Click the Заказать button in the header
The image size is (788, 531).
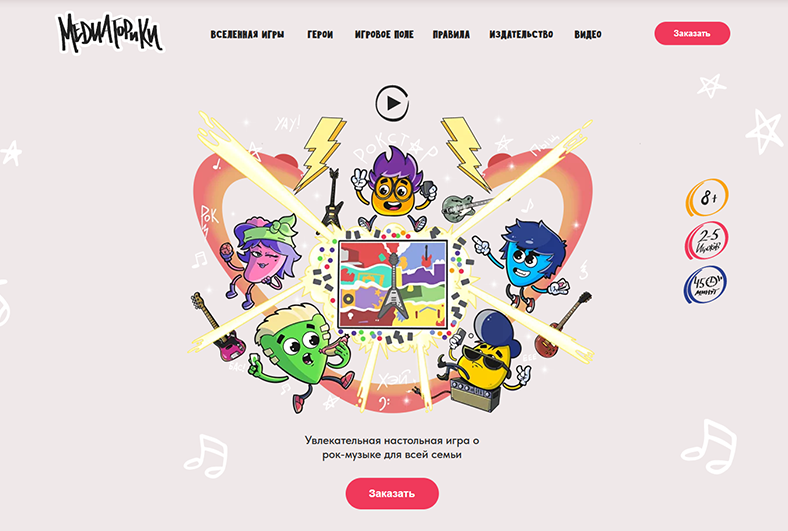point(692,33)
